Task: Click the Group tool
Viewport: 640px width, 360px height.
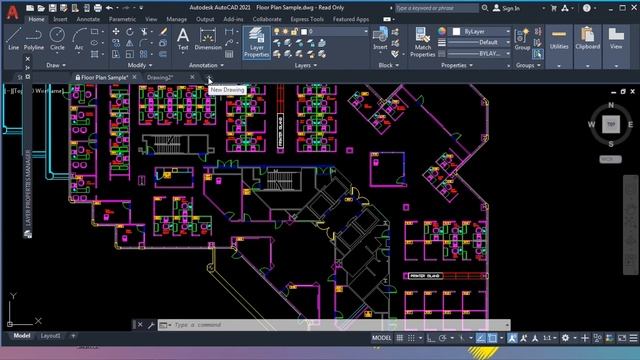Action: coord(522,40)
